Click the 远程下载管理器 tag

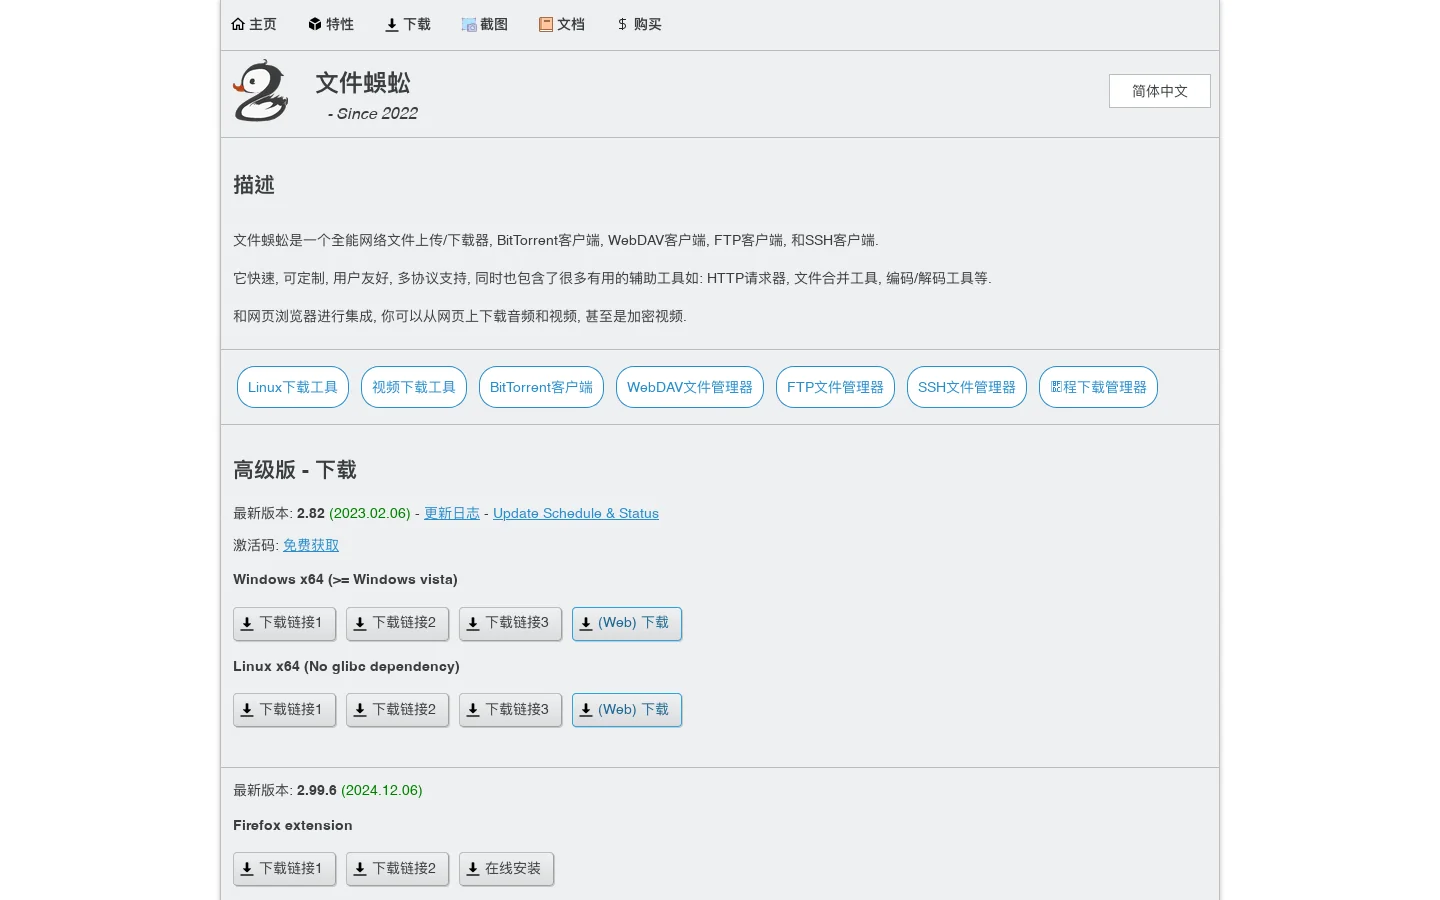(1098, 387)
